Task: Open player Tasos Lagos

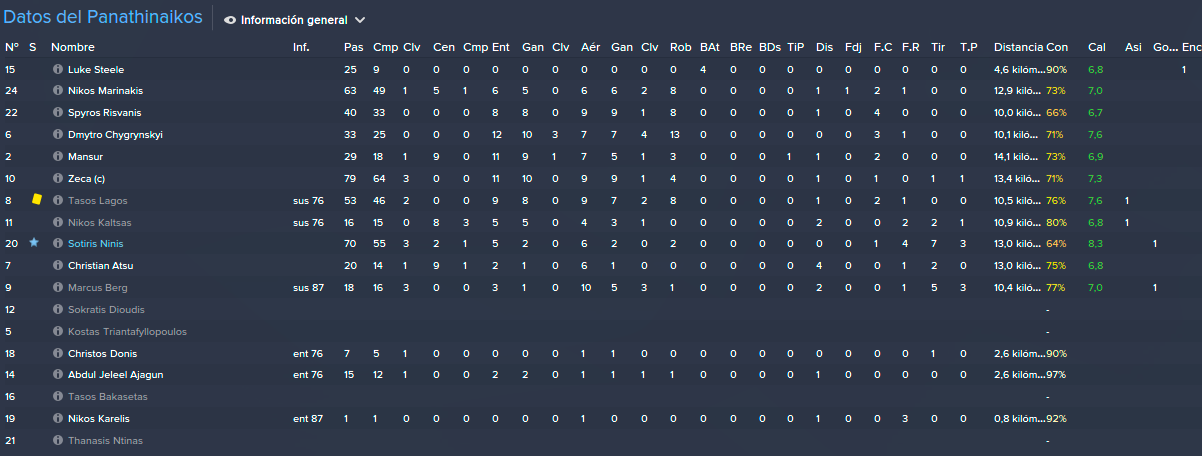Action: point(98,201)
